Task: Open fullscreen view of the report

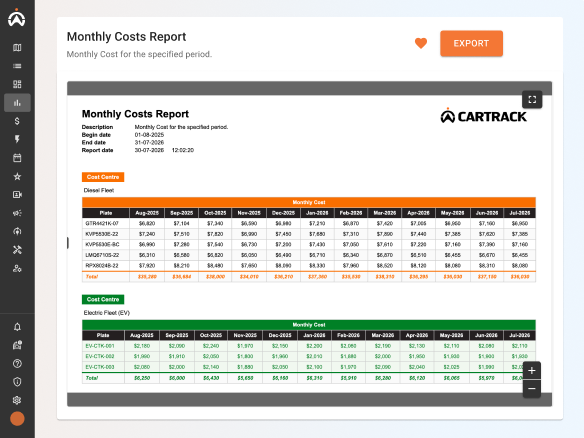Action: tap(532, 99)
